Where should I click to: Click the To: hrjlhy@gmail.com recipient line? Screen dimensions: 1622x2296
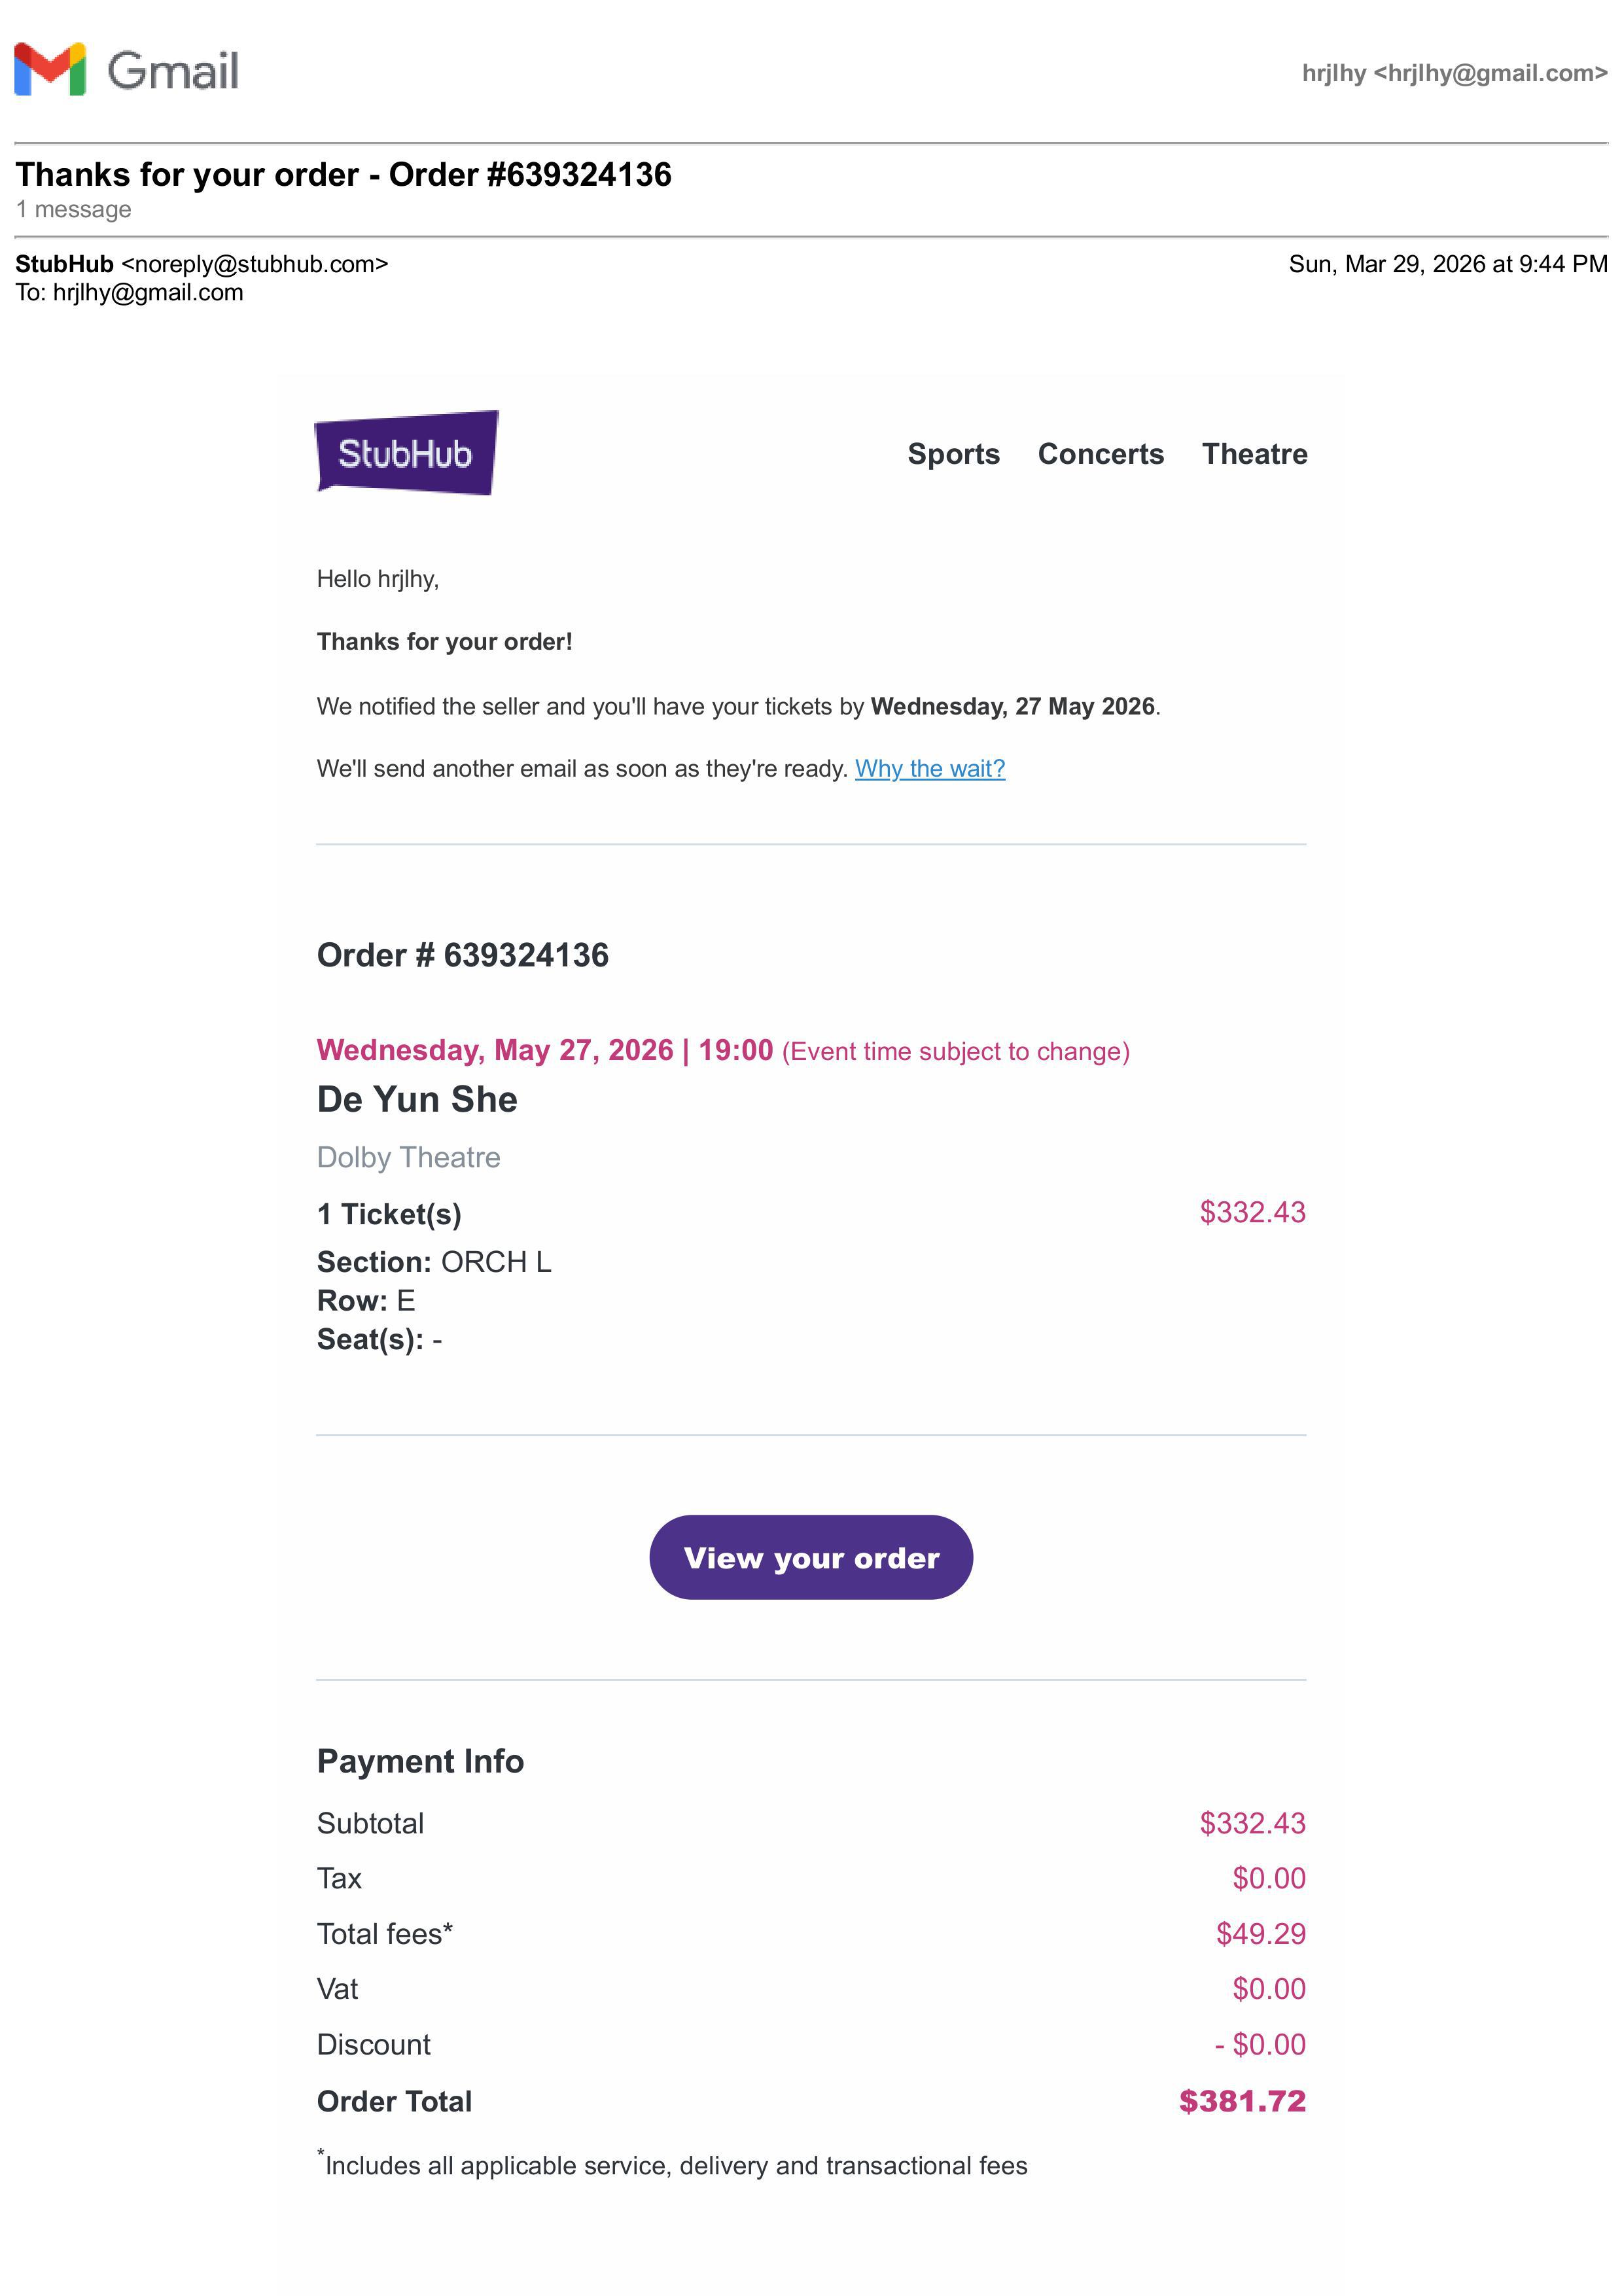pyautogui.click(x=129, y=293)
